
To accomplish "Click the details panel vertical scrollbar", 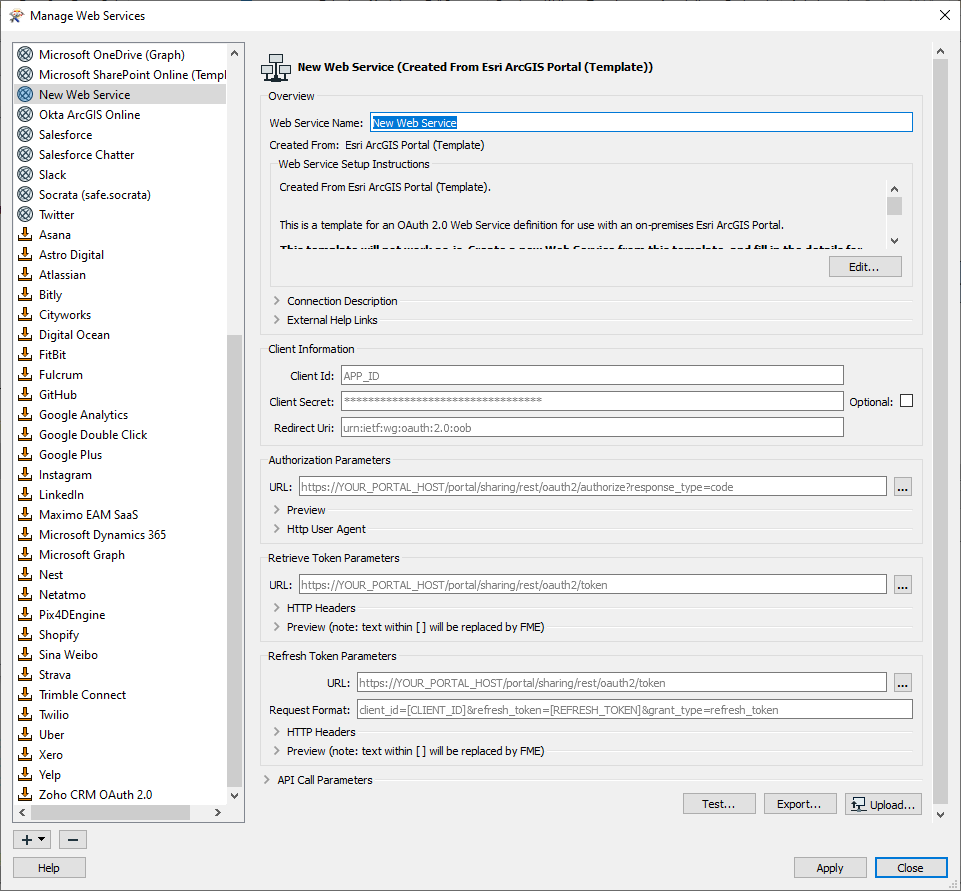I will [x=940, y=432].
